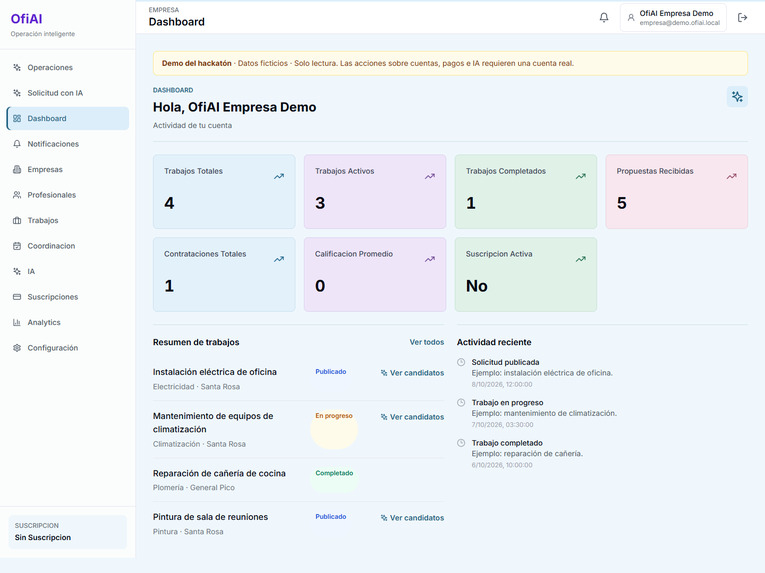
Task: Click the Operaciones sidebar icon
Action: [x=17, y=67]
